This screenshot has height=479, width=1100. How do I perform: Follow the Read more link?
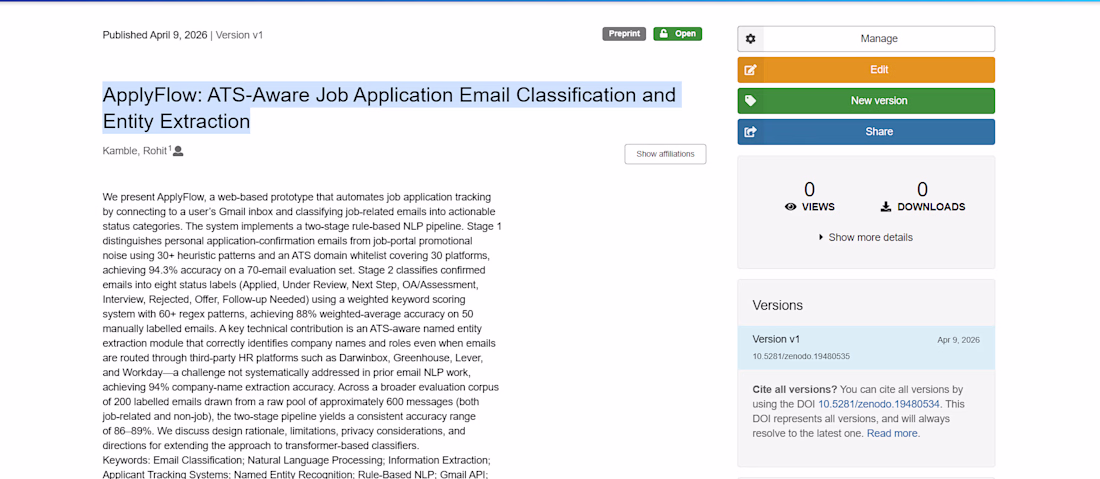892,433
